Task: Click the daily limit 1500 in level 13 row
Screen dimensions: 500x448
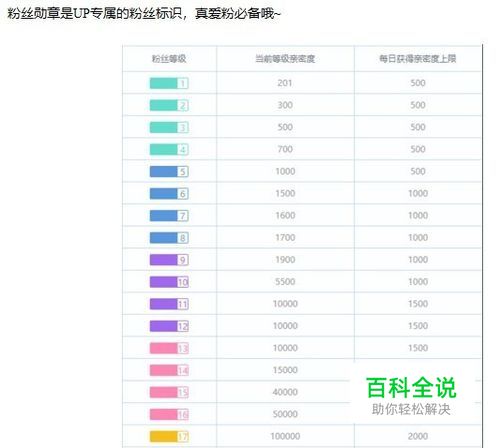Action: point(418,348)
